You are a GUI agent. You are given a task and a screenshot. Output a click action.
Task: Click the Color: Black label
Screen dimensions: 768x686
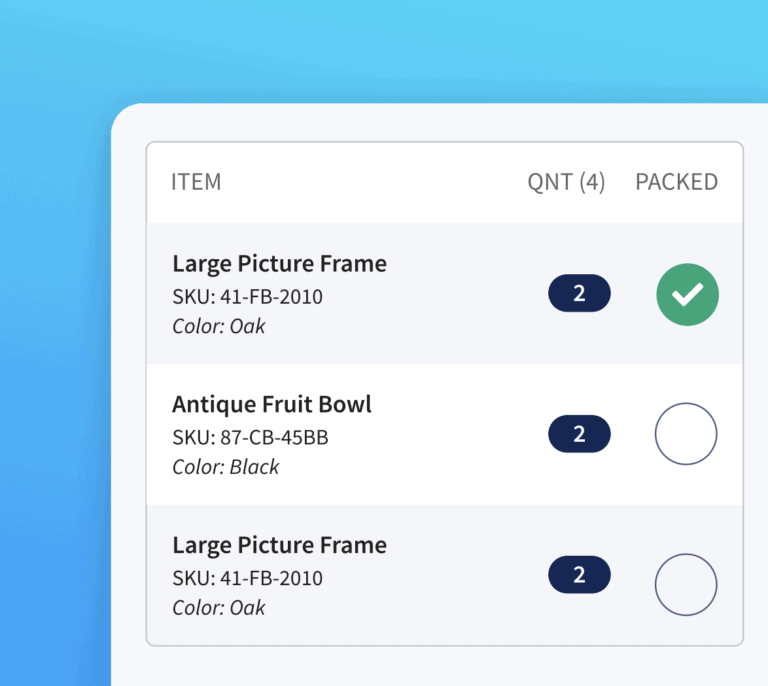(226, 467)
